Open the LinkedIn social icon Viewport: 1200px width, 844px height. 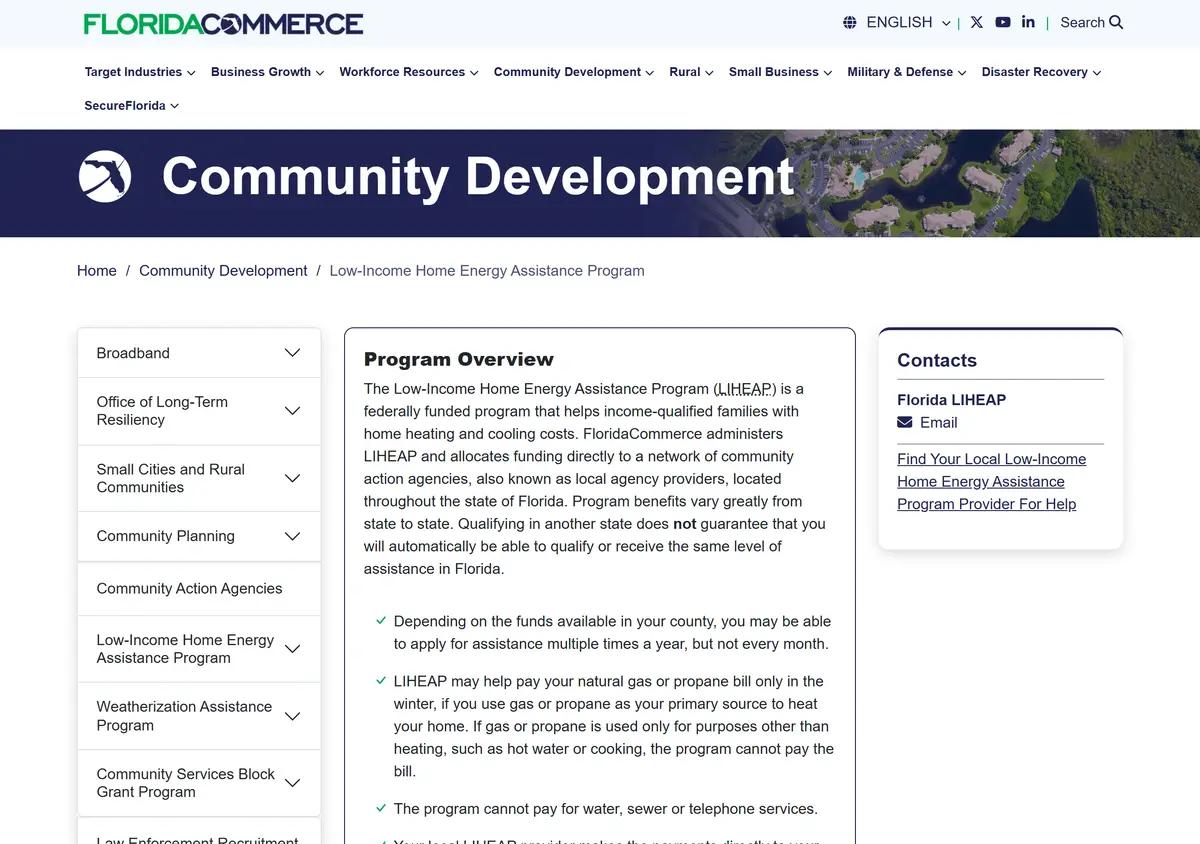click(x=1028, y=22)
